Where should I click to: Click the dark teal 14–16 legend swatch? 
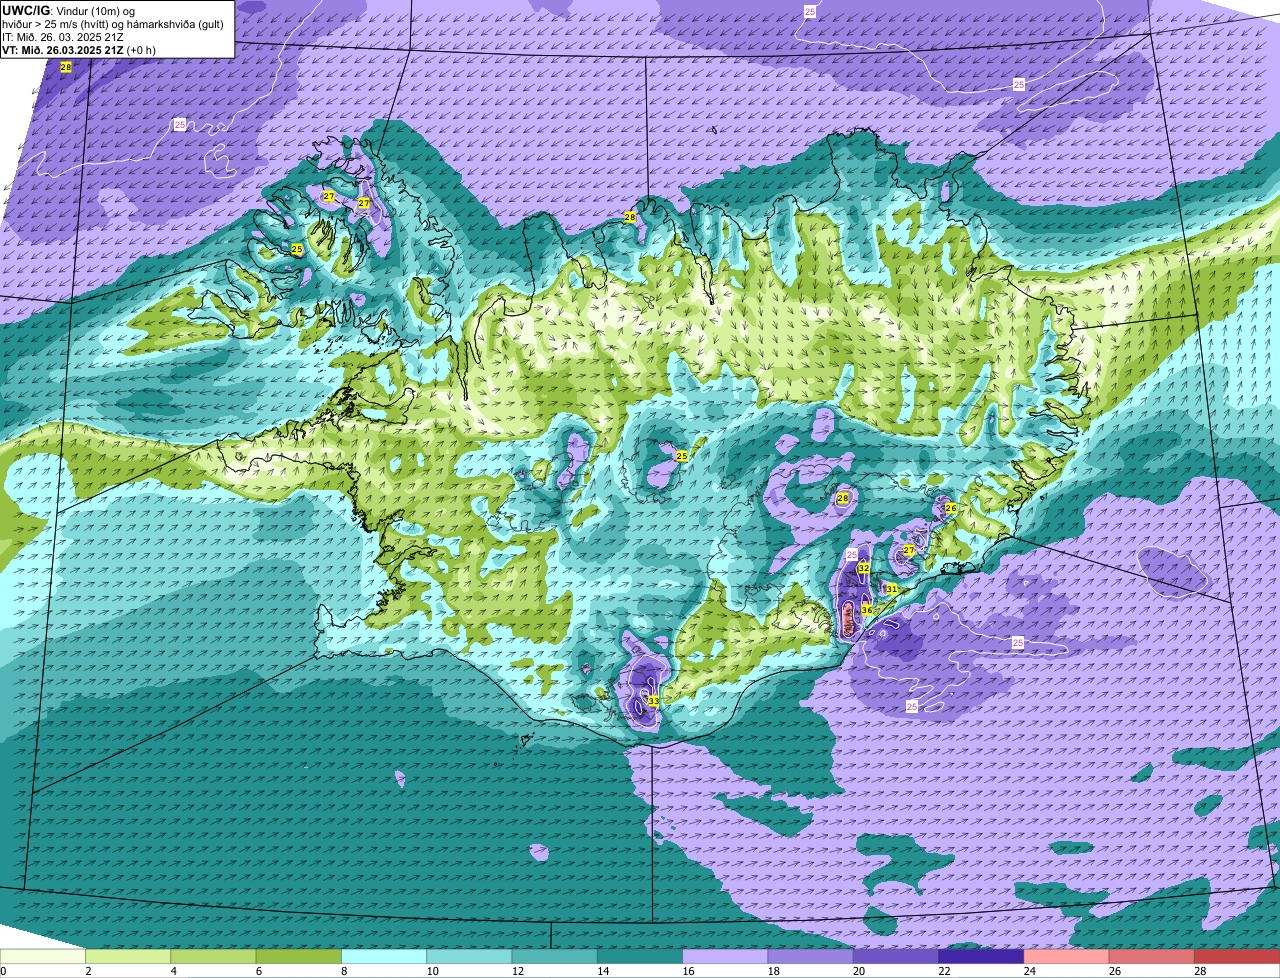click(x=640, y=957)
